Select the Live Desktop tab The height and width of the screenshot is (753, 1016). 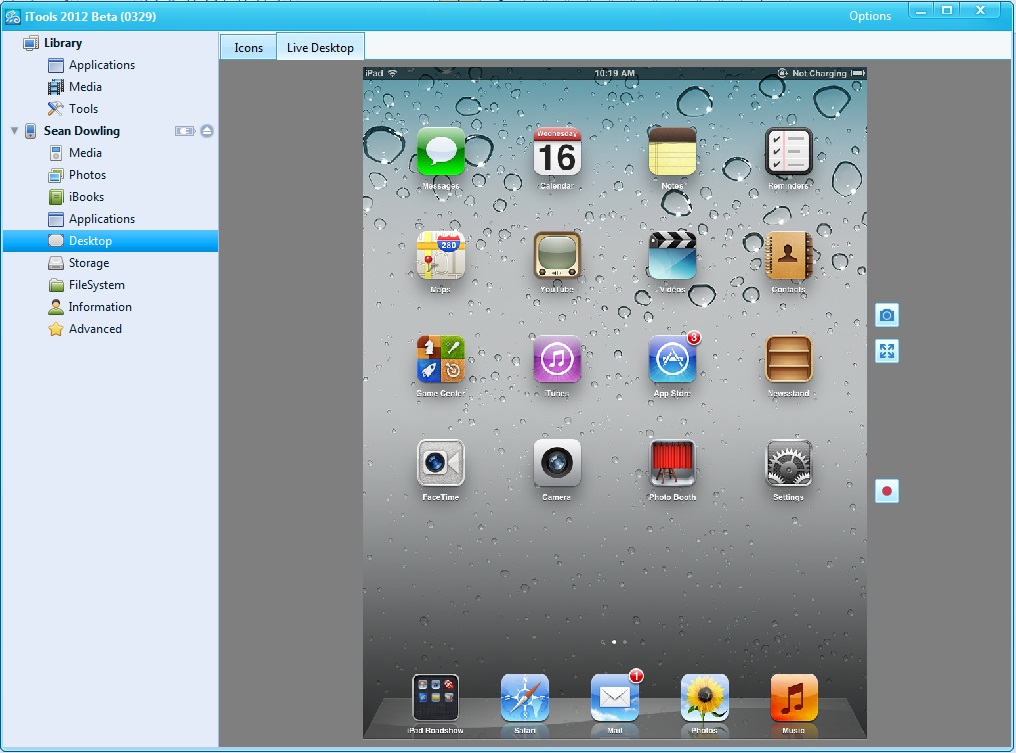pos(320,47)
